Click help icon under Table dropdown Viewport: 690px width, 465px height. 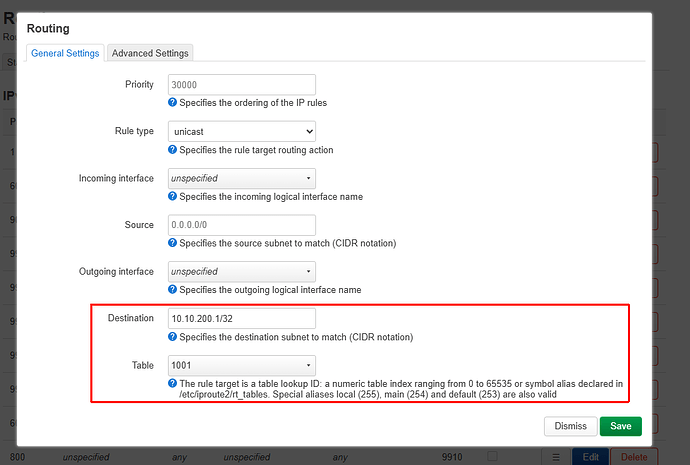click(x=172, y=383)
